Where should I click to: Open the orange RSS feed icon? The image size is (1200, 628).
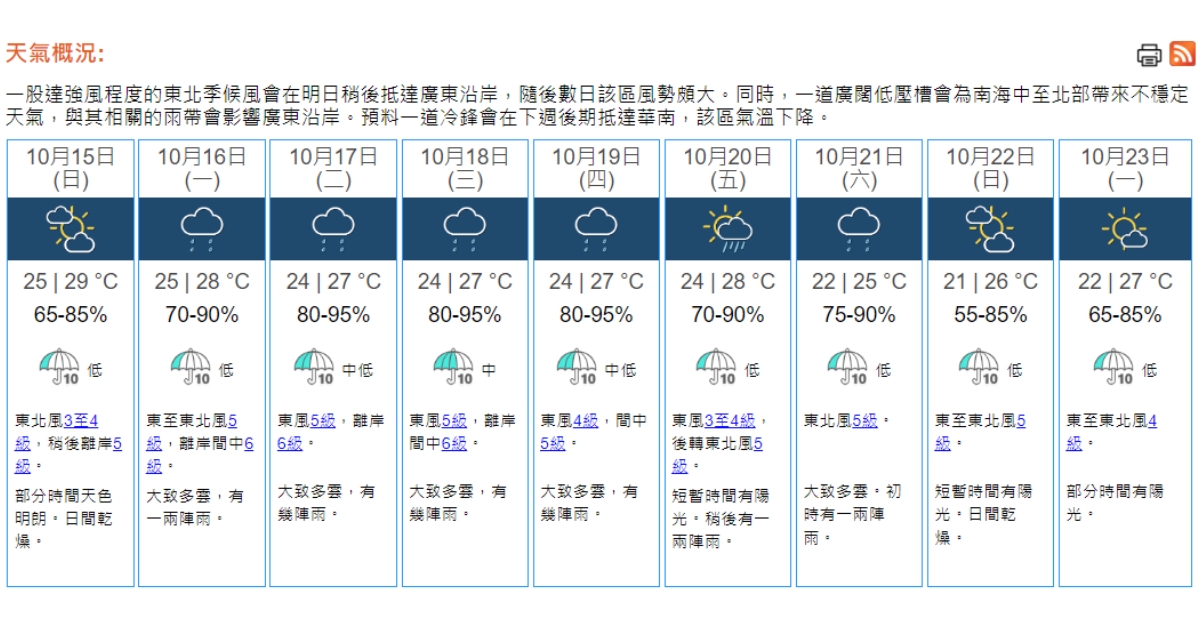click(1182, 54)
